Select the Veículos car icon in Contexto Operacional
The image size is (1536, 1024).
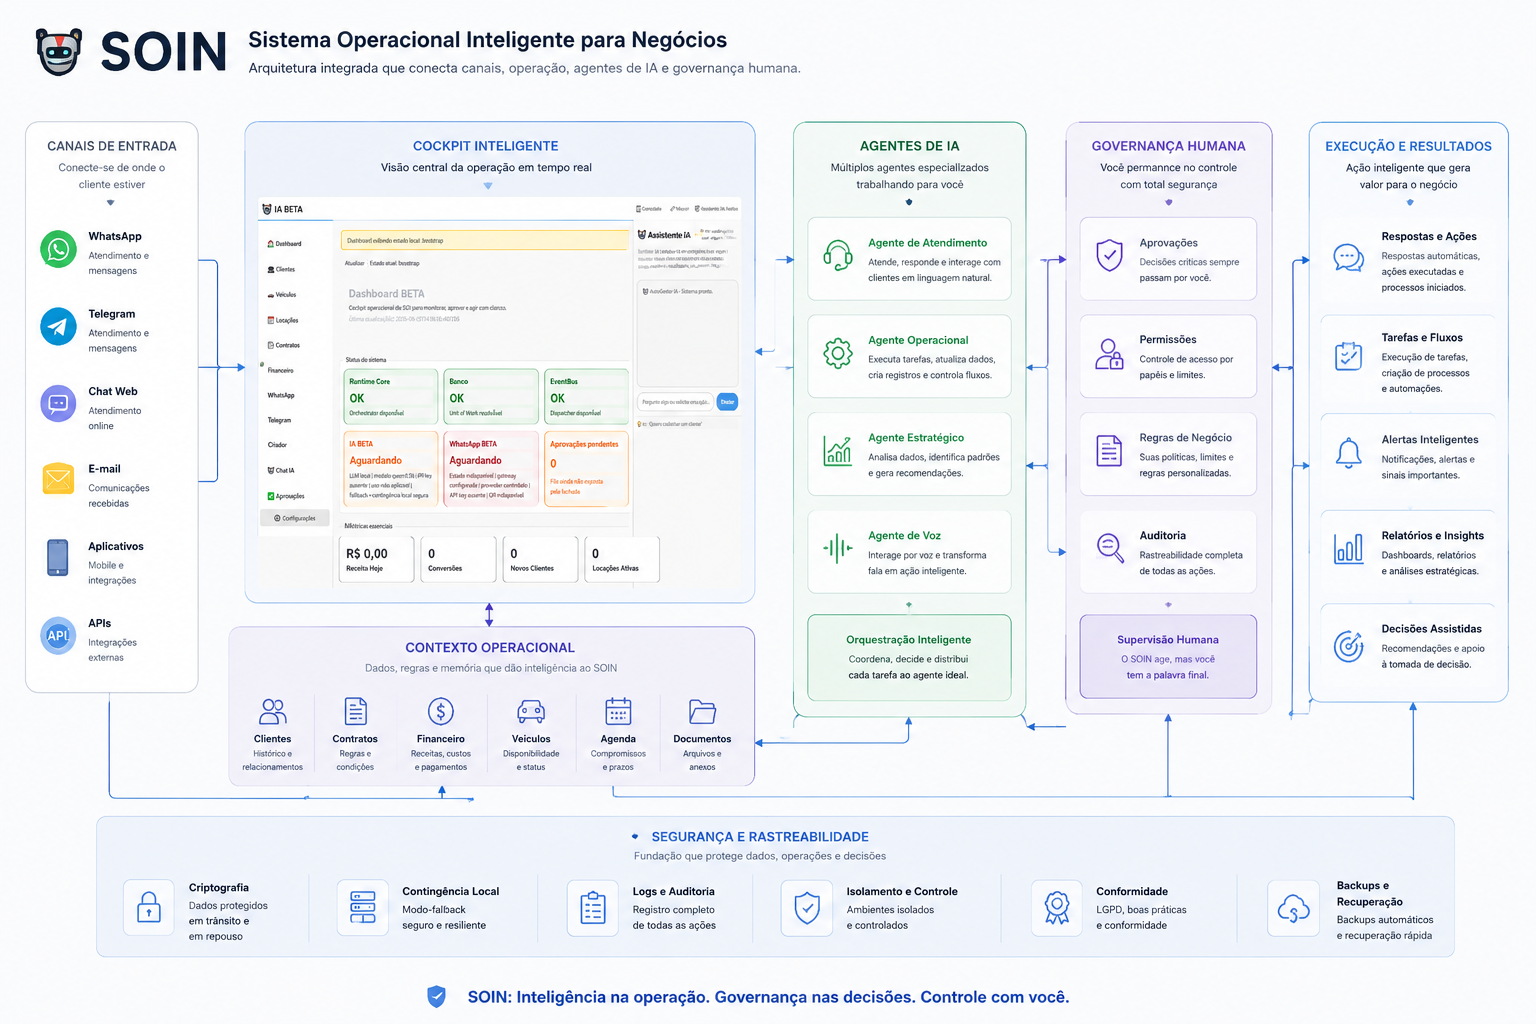[531, 711]
